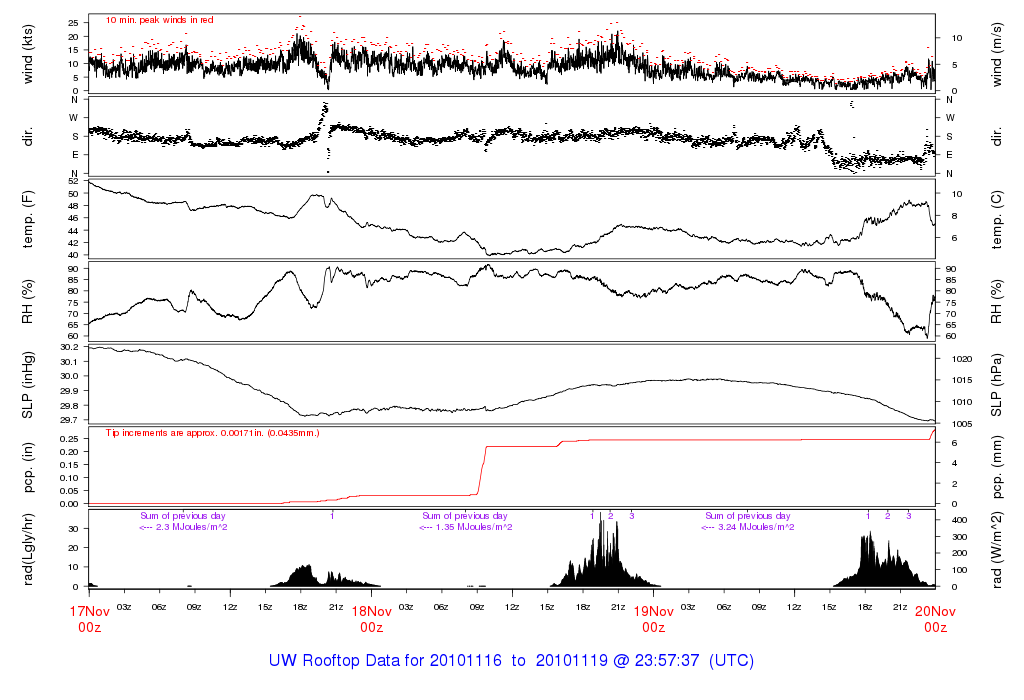The height and width of the screenshot is (700, 1024).
Task: Click the 'temp. (C)' axis label
Action: (997, 219)
